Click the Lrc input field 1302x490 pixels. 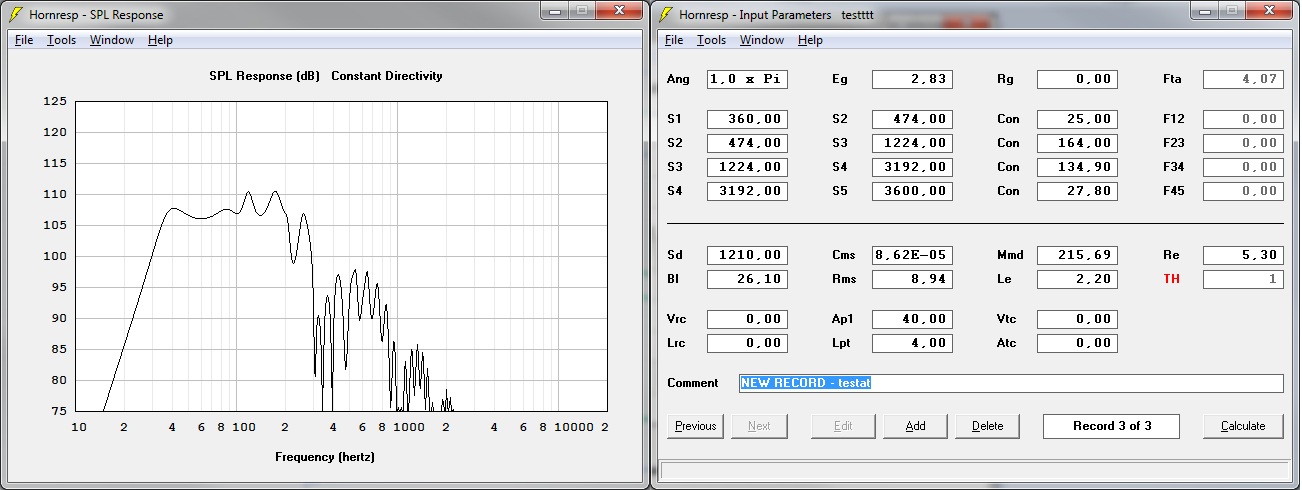(747, 343)
